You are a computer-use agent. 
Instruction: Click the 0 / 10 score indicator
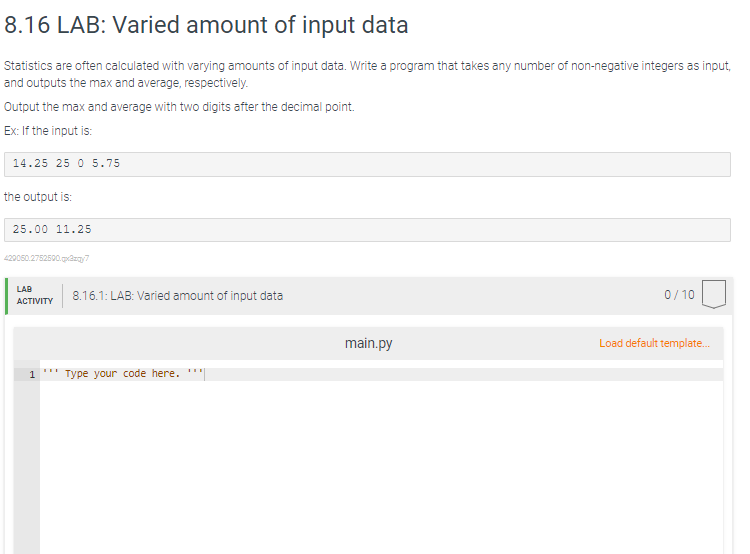pyautogui.click(x=679, y=295)
